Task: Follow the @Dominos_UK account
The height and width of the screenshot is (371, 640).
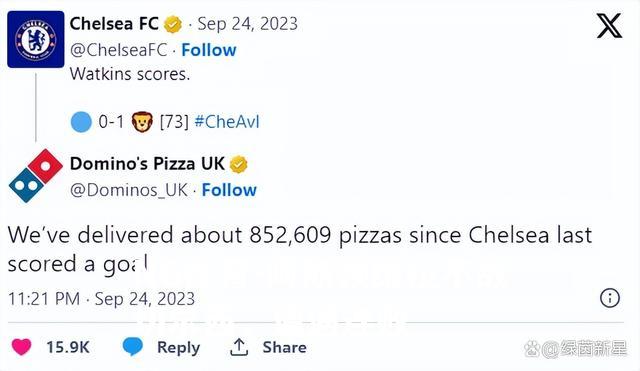Action: pyautogui.click(x=229, y=190)
